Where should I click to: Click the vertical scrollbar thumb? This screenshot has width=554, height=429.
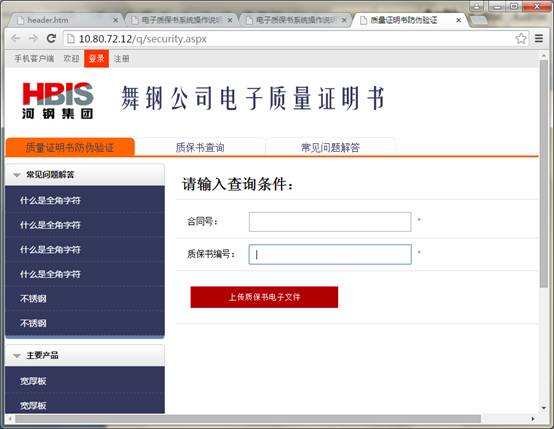544,174
